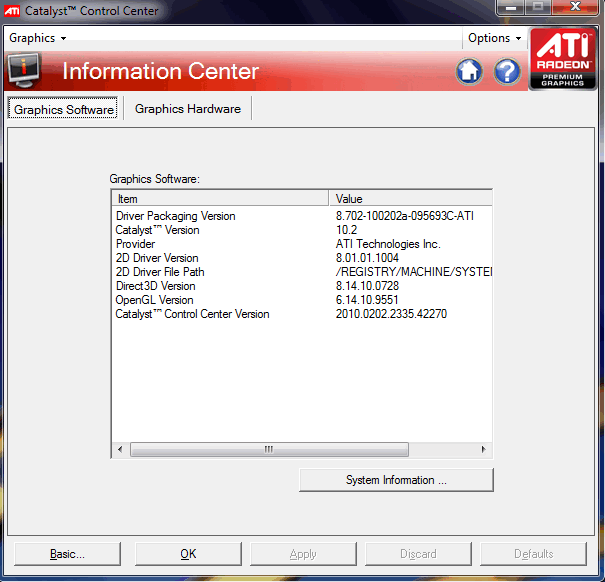Click value ATI Technologies Inc.
The height and width of the screenshot is (582, 605).
point(388,244)
